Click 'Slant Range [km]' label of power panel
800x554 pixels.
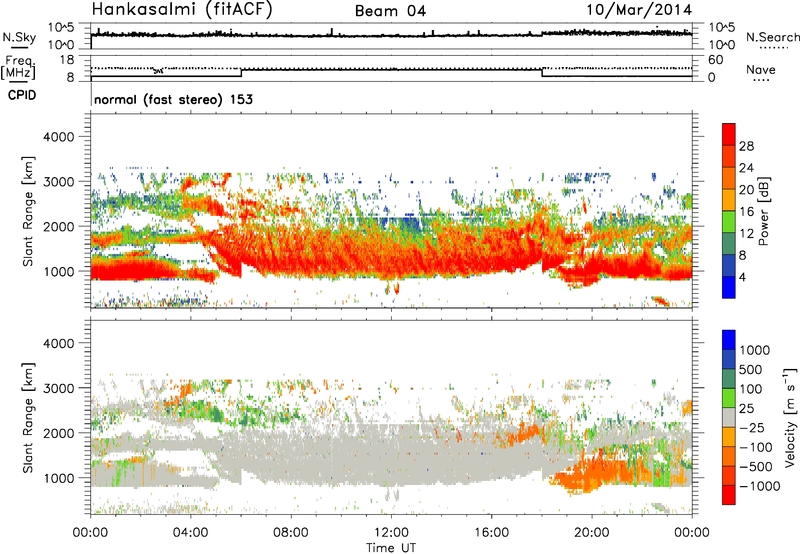(x=28, y=211)
